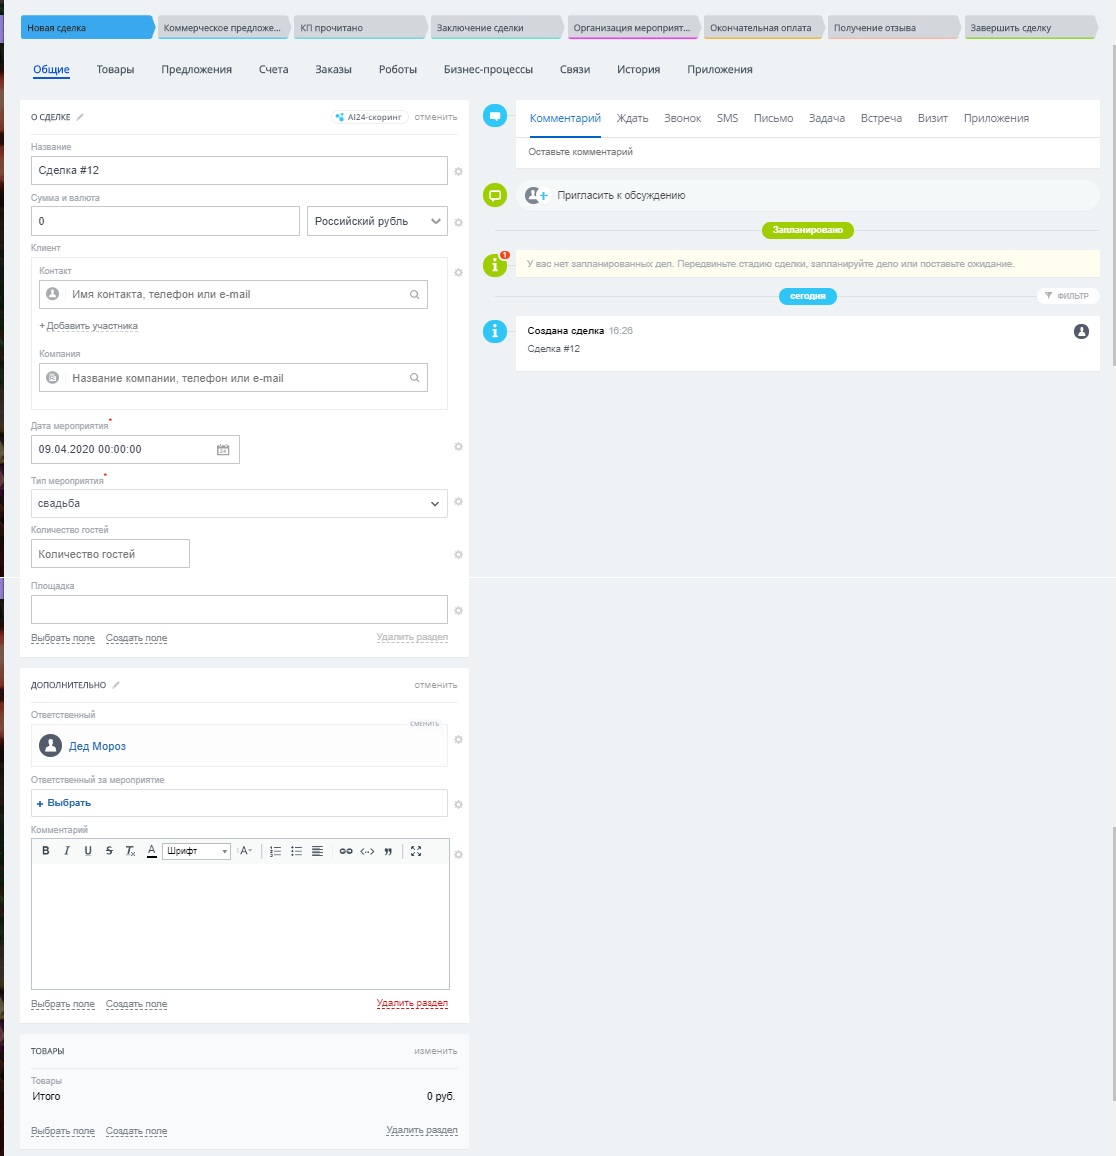Click user avatar on Создана сделка entry

pos(1081,331)
